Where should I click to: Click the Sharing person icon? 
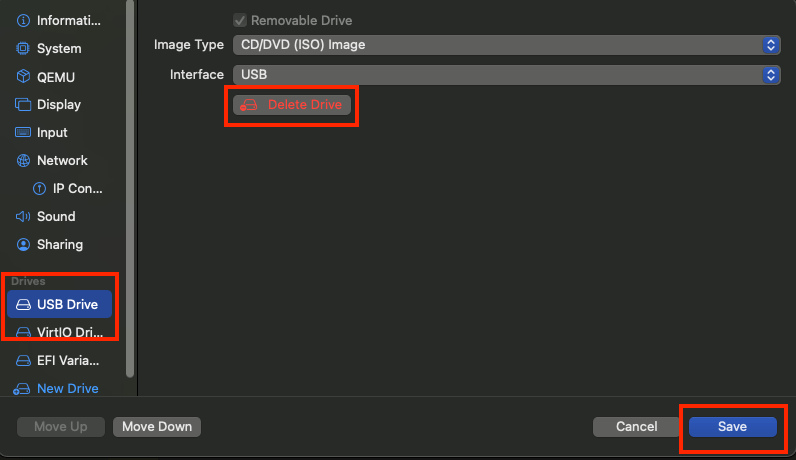pyautogui.click(x=23, y=244)
